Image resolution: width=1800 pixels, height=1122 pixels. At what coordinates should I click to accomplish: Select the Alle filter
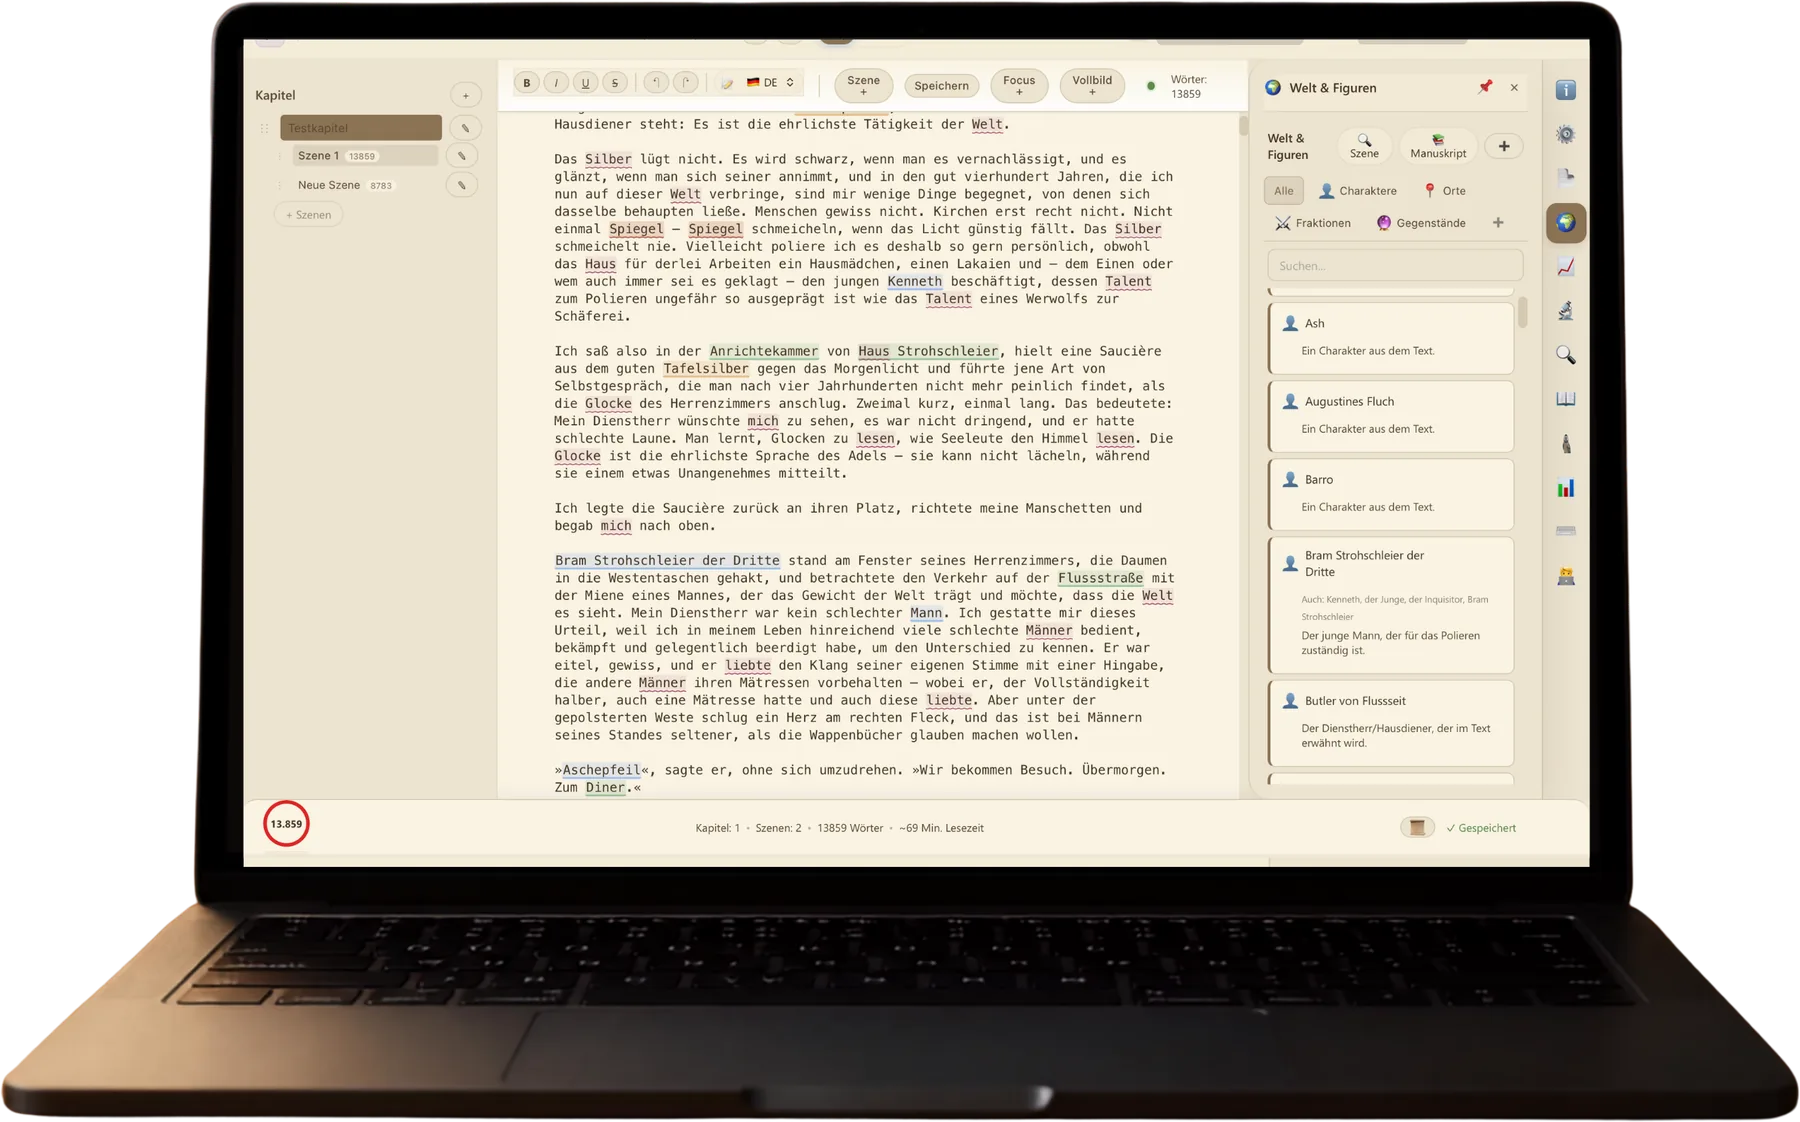point(1284,191)
